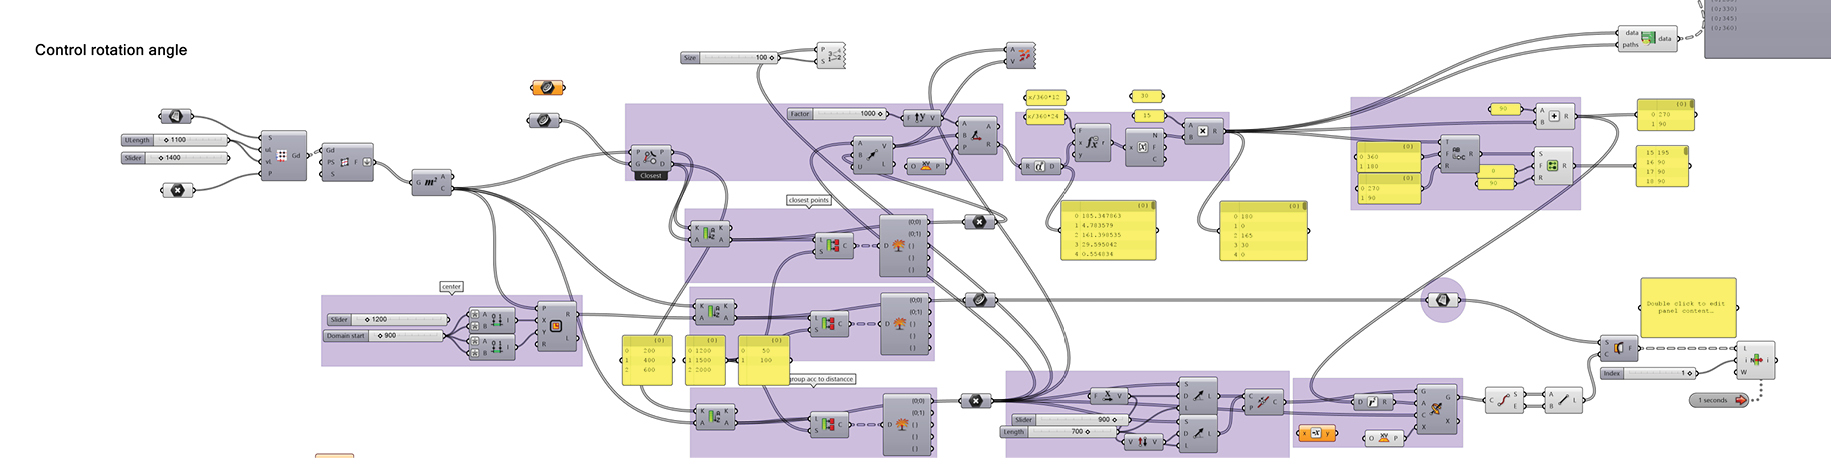The width and height of the screenshot is (1831, 472).
Task: Click the Rotate component icon
Action: click(1436, 408)
